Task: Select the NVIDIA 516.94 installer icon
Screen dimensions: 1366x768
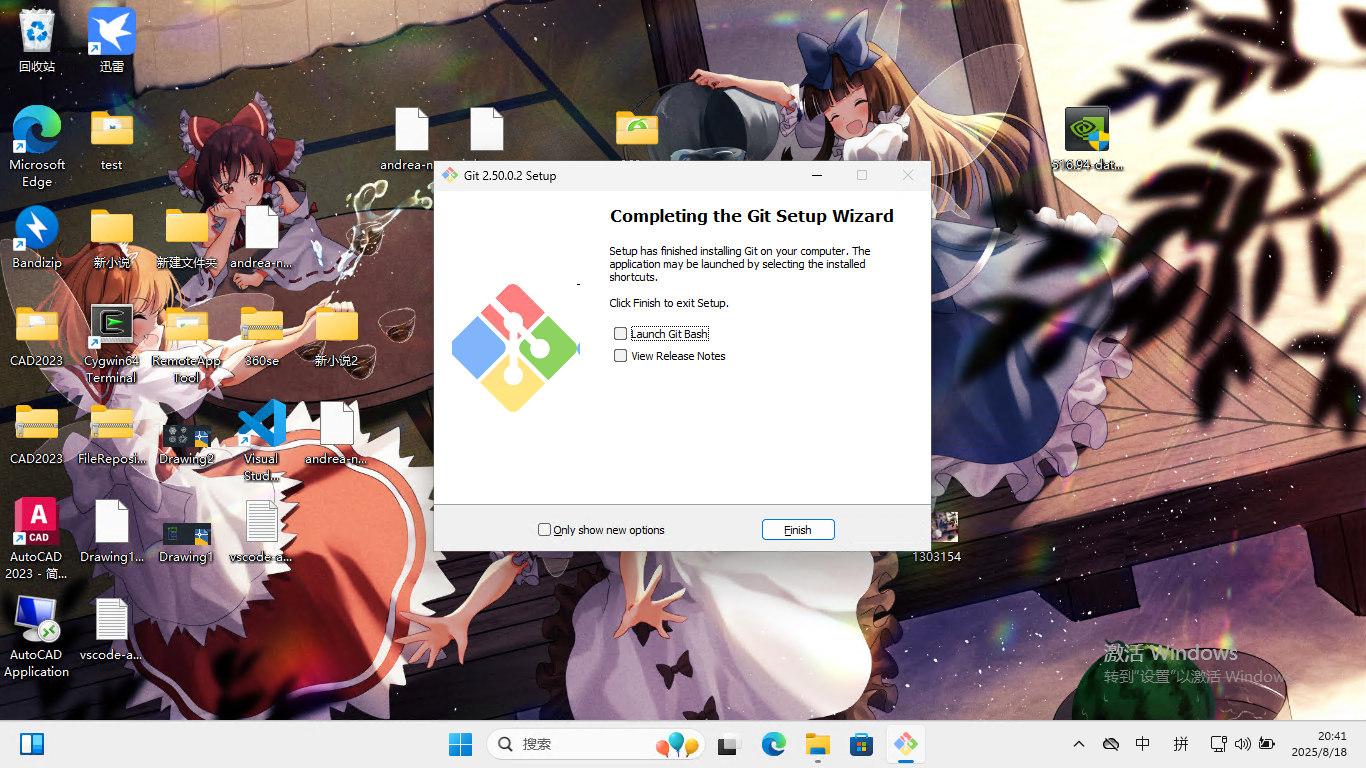Action: click(1087, 139)
